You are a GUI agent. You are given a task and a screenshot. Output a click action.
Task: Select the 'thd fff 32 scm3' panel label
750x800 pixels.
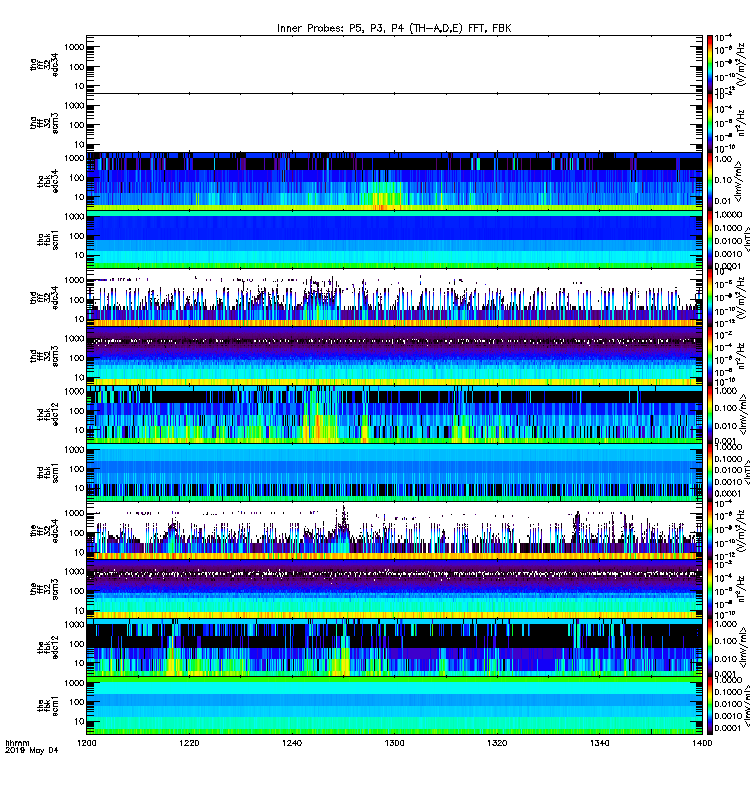[44, 356]
